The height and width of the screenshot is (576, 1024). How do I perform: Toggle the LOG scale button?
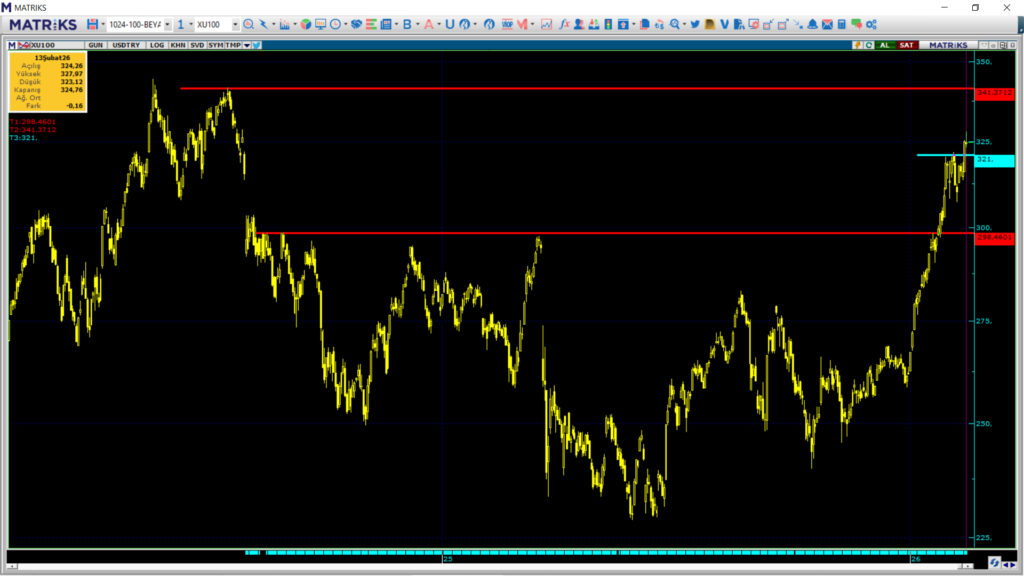[157, 45]
